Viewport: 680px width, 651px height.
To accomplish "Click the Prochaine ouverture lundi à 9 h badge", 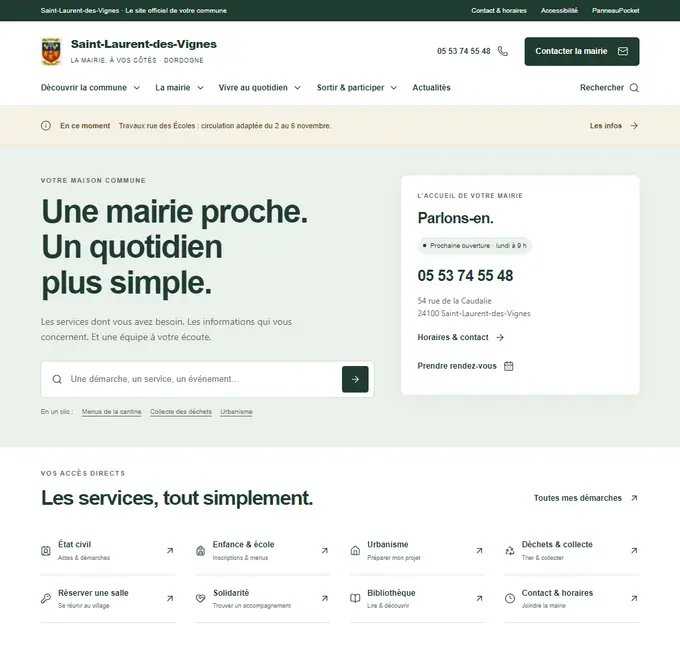I will coord(475,245).
